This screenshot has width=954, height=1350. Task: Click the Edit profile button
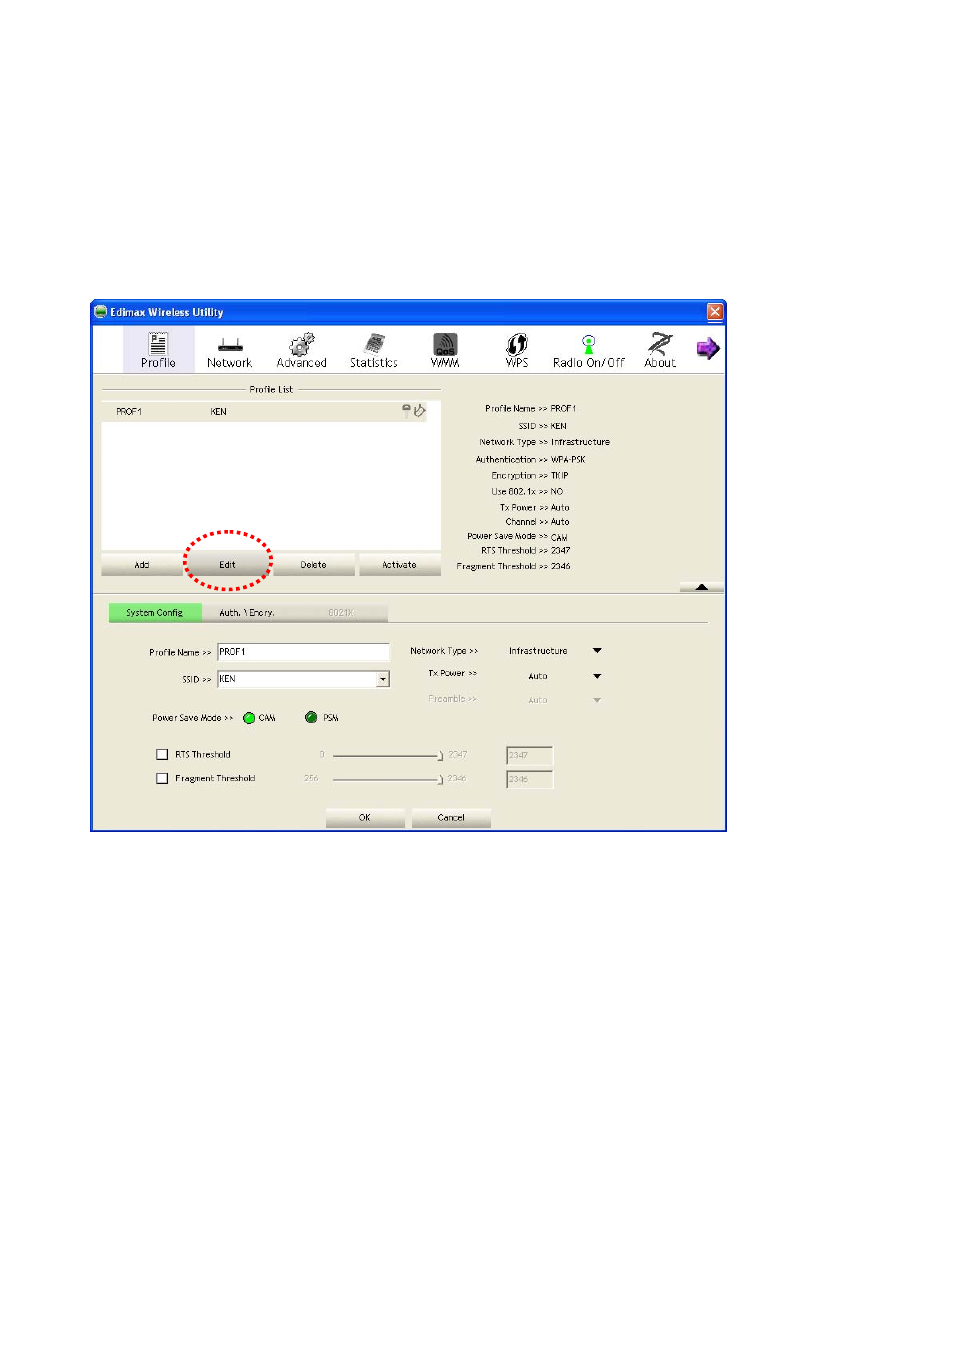coord(228,565)
